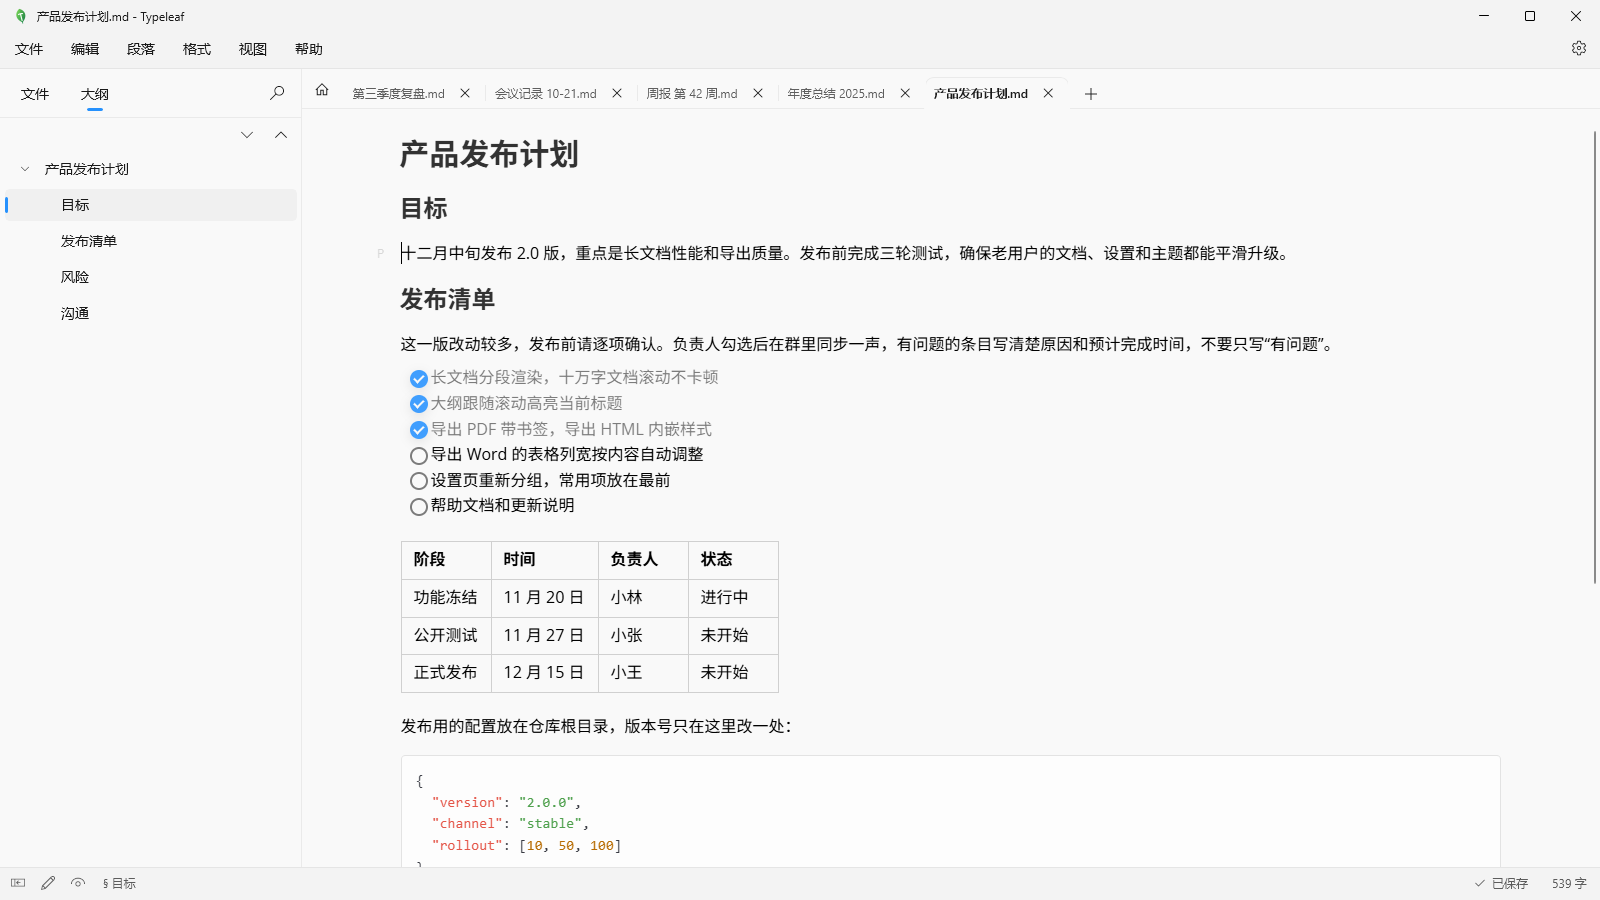1600x900 pixels.
Task: Switch to 周报 第 42 周.md tab
Action: (x=691, y=94)
